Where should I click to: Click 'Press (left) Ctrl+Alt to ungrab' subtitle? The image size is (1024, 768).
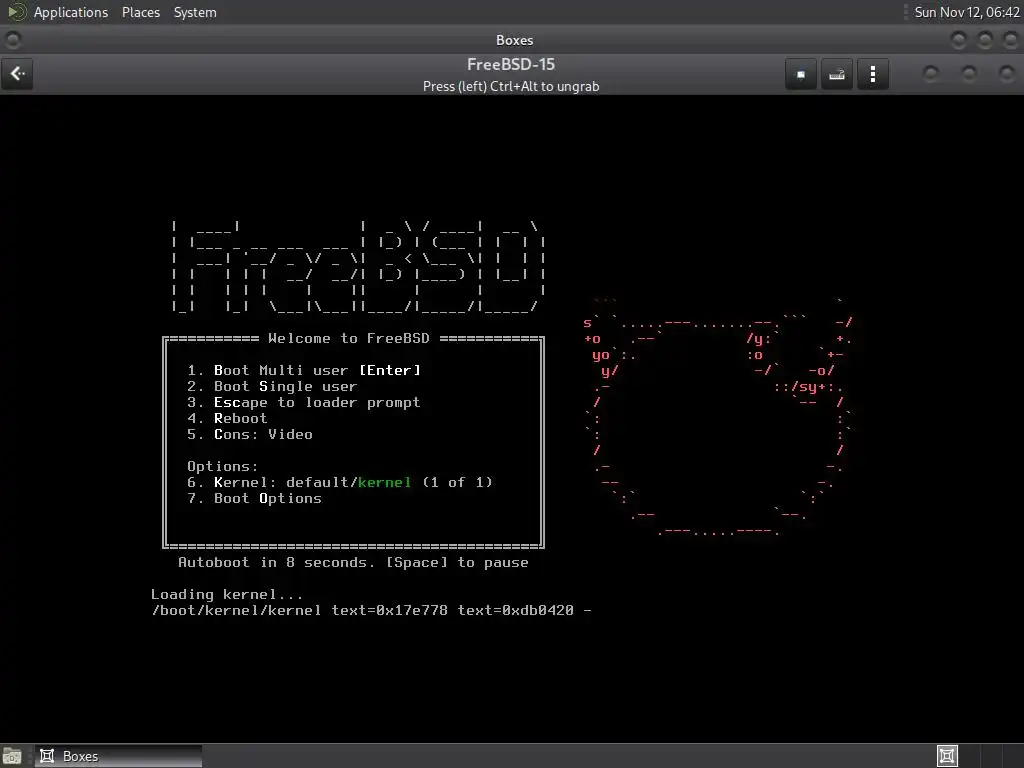pos(511,86)
